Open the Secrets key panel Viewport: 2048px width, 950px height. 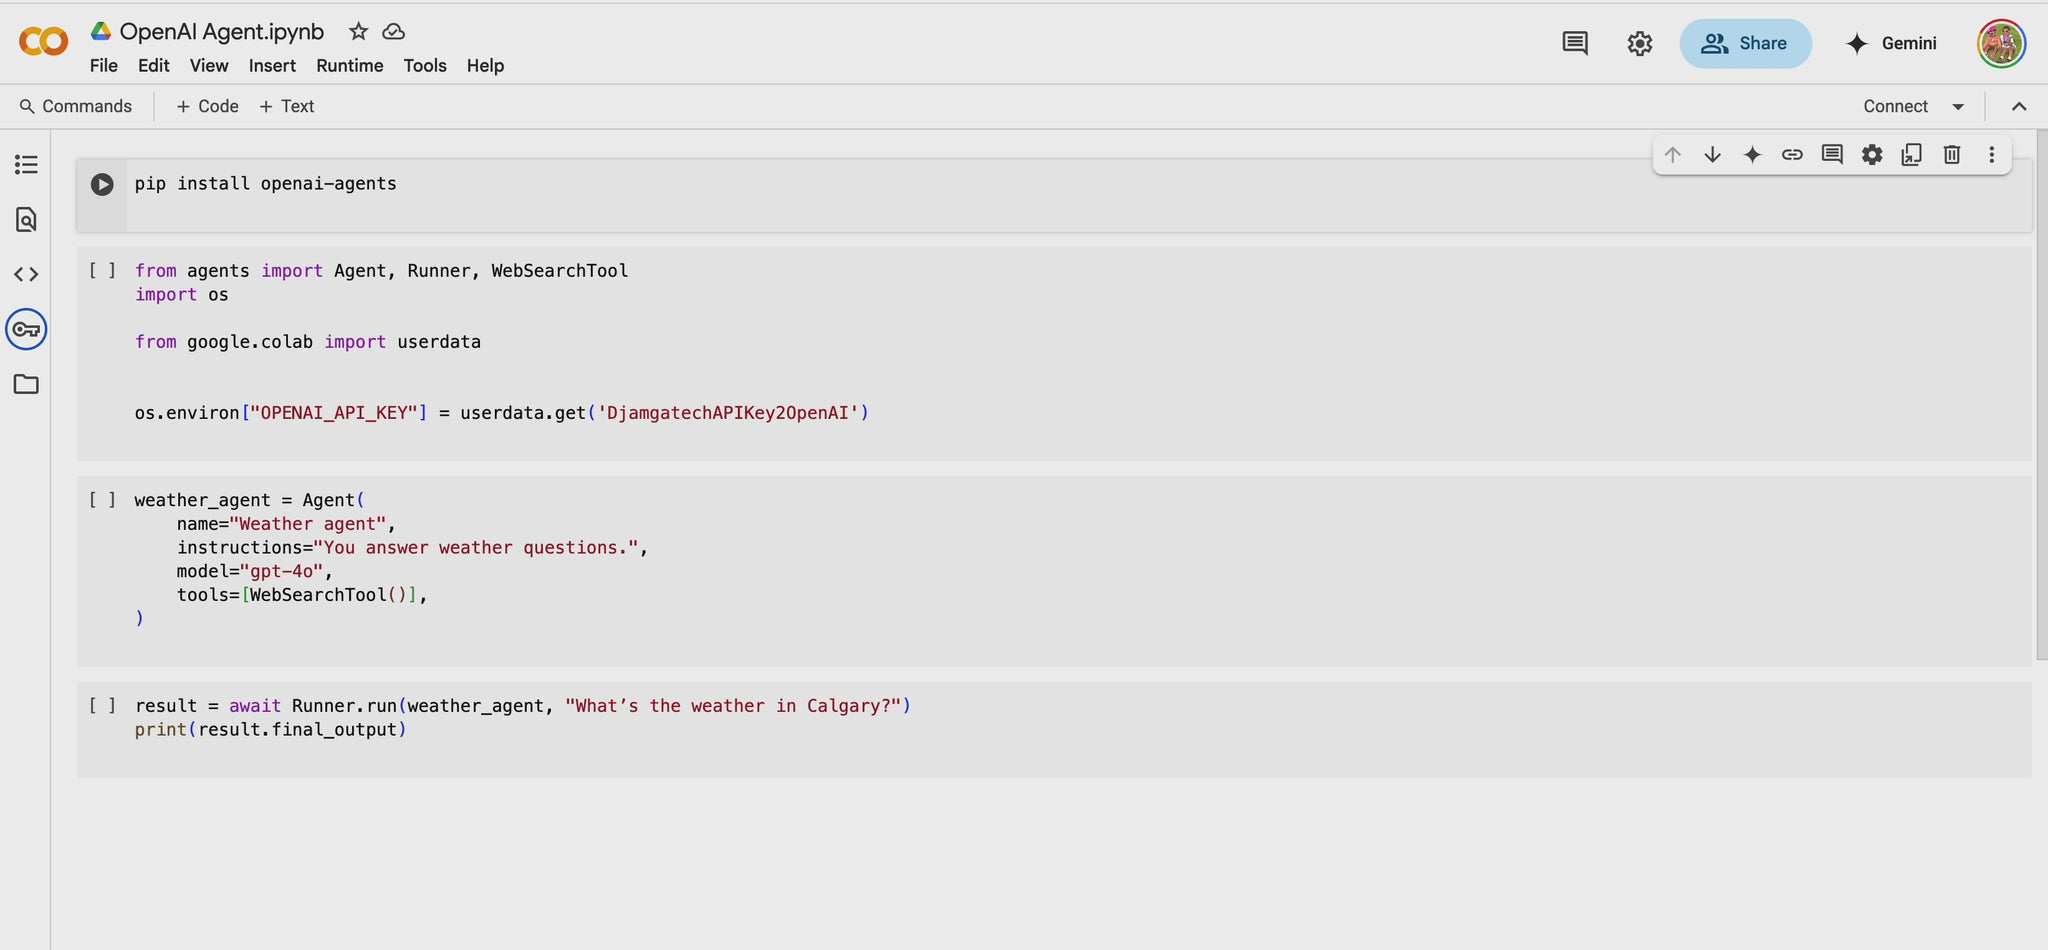(26, 329)
